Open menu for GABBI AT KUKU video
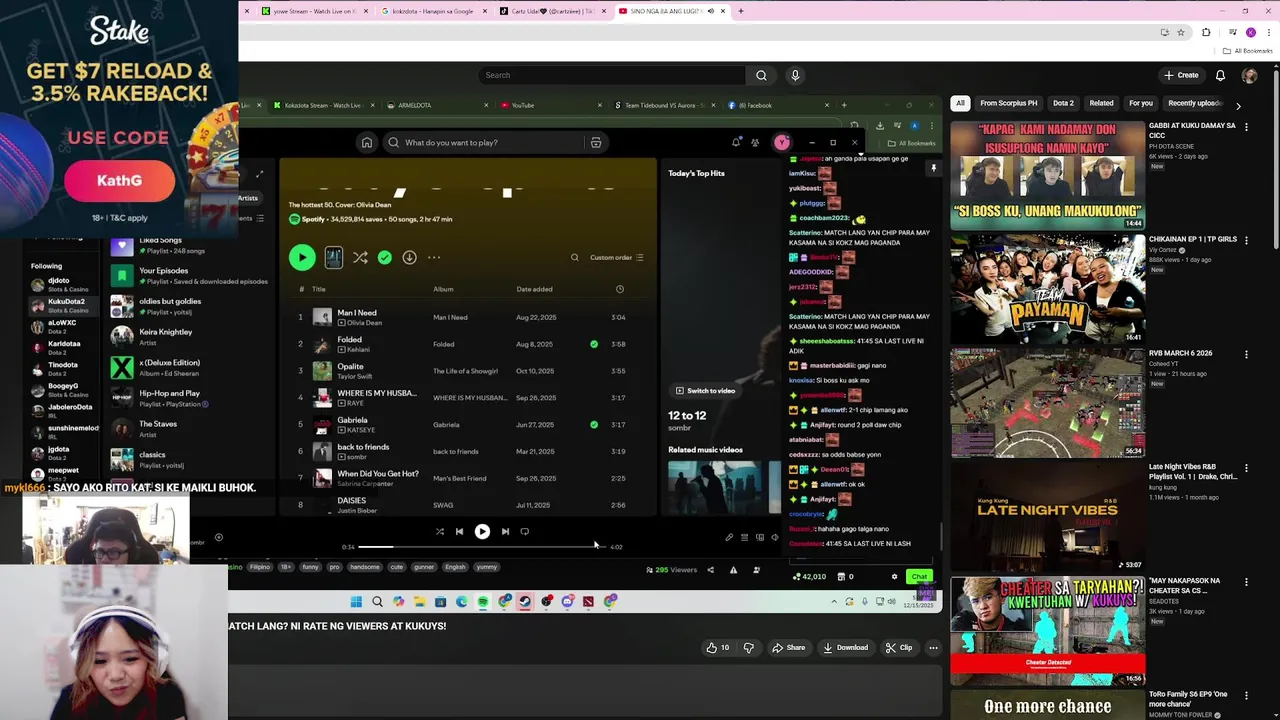This screenshot has height=720, width=1280. point(1246,127)
